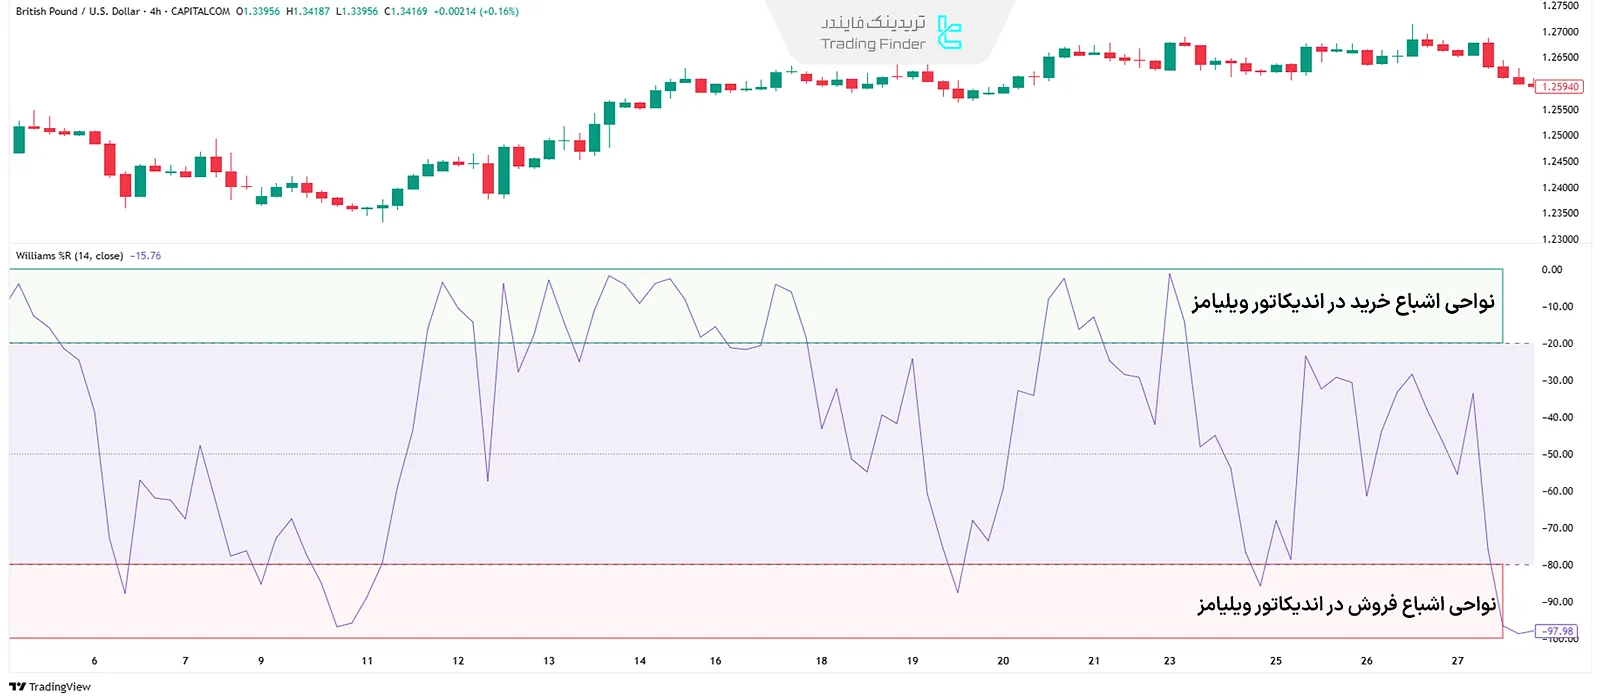Click the -50.00 level on indicator scale
The height and width of the screenshot is (700, 1600).
pyautogui.click(x=1557, y=454)
